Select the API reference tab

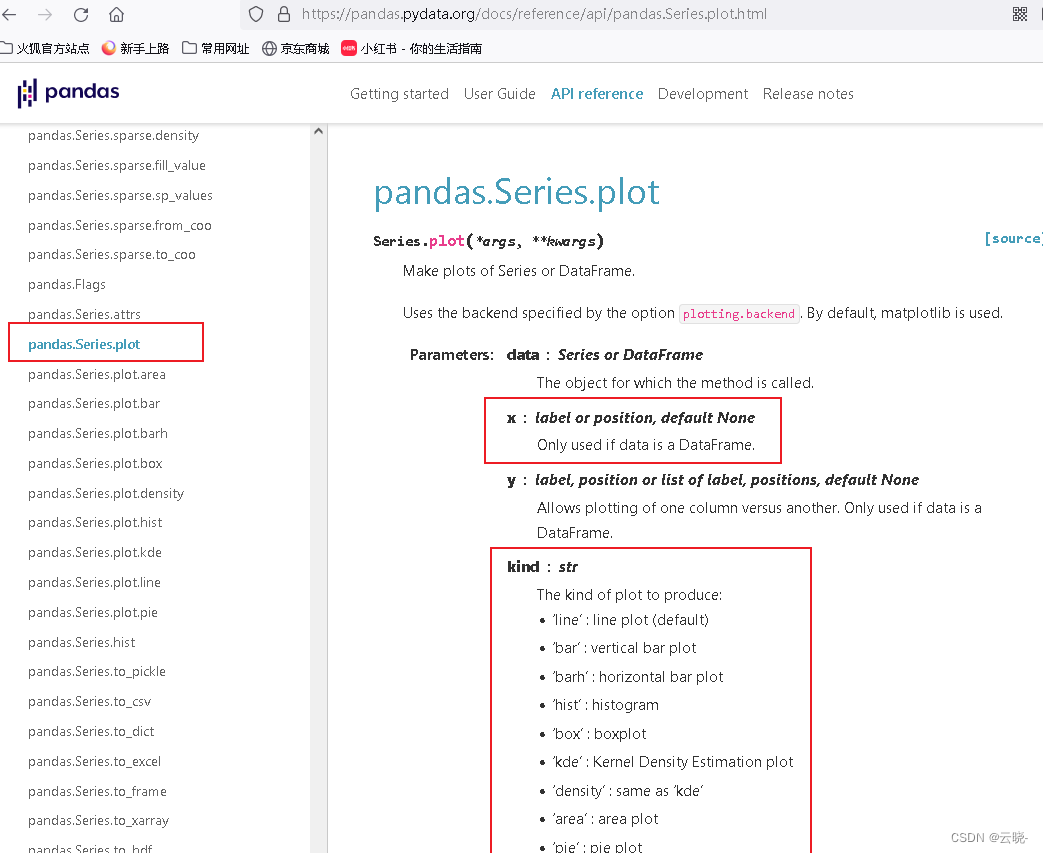click(597, 94)
